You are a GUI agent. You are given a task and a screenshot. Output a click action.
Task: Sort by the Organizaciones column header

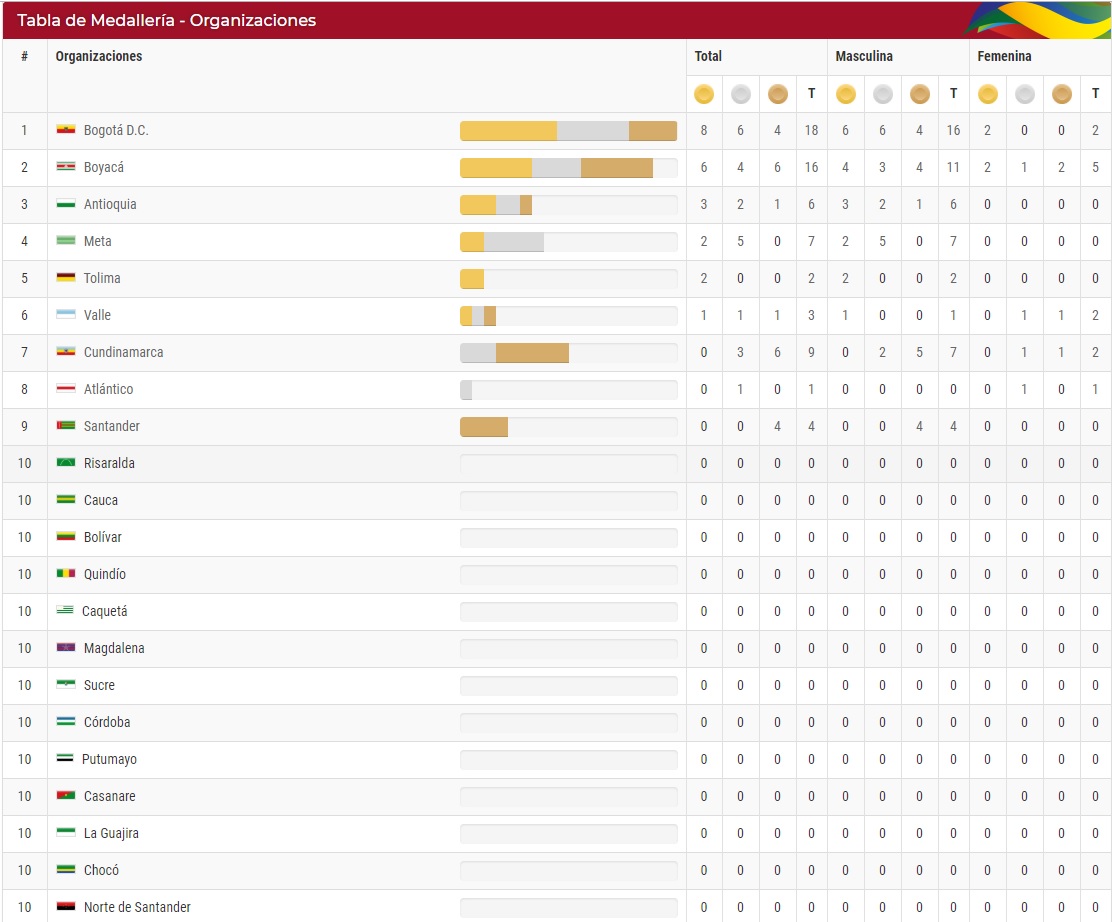[99, 57]
